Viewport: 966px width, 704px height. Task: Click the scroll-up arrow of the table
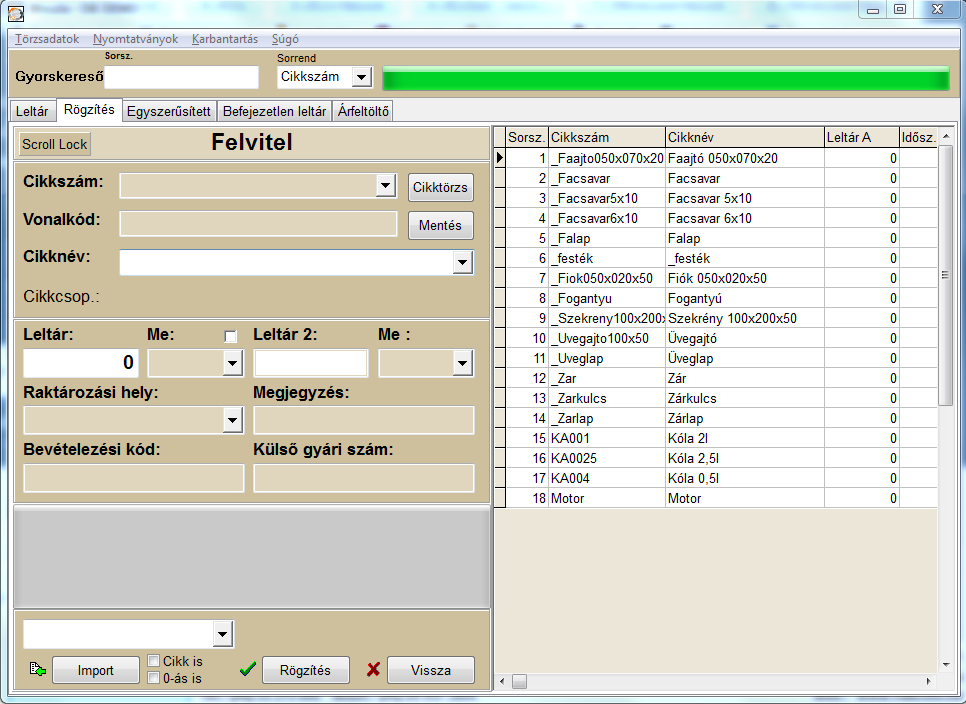[x=946, y=136]
